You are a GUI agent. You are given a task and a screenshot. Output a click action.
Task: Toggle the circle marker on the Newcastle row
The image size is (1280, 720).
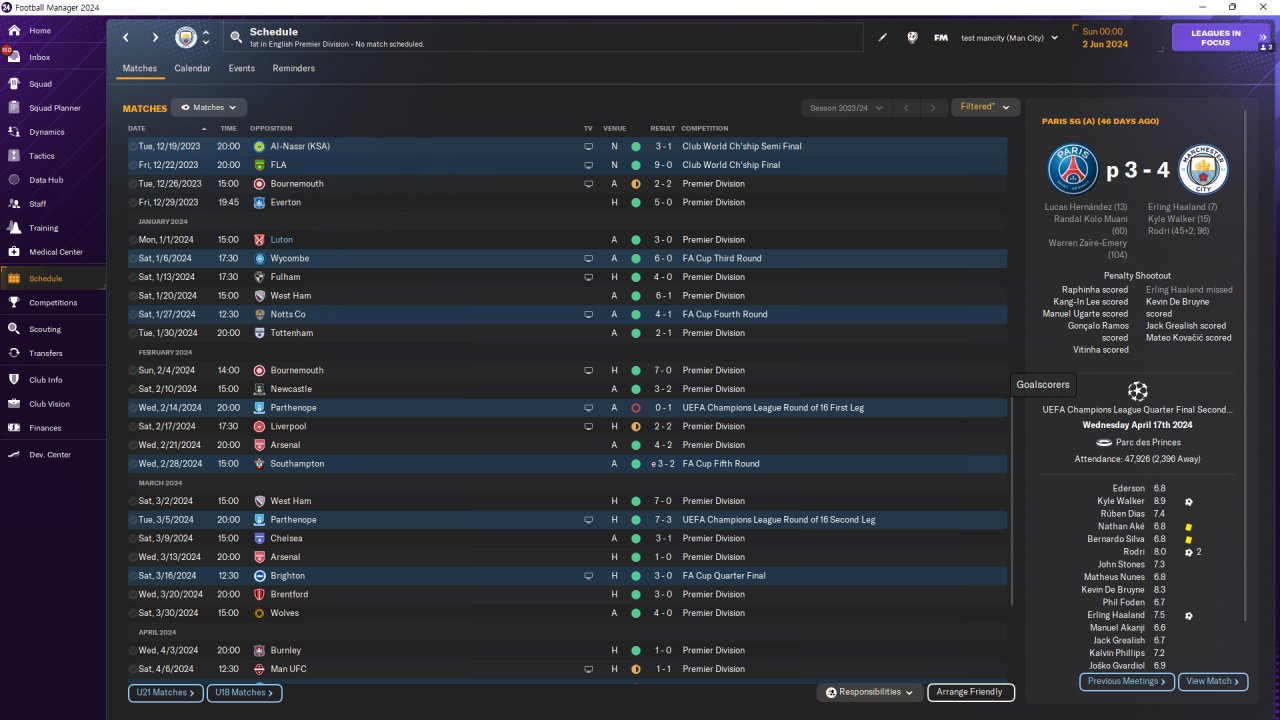coord(133,389)
